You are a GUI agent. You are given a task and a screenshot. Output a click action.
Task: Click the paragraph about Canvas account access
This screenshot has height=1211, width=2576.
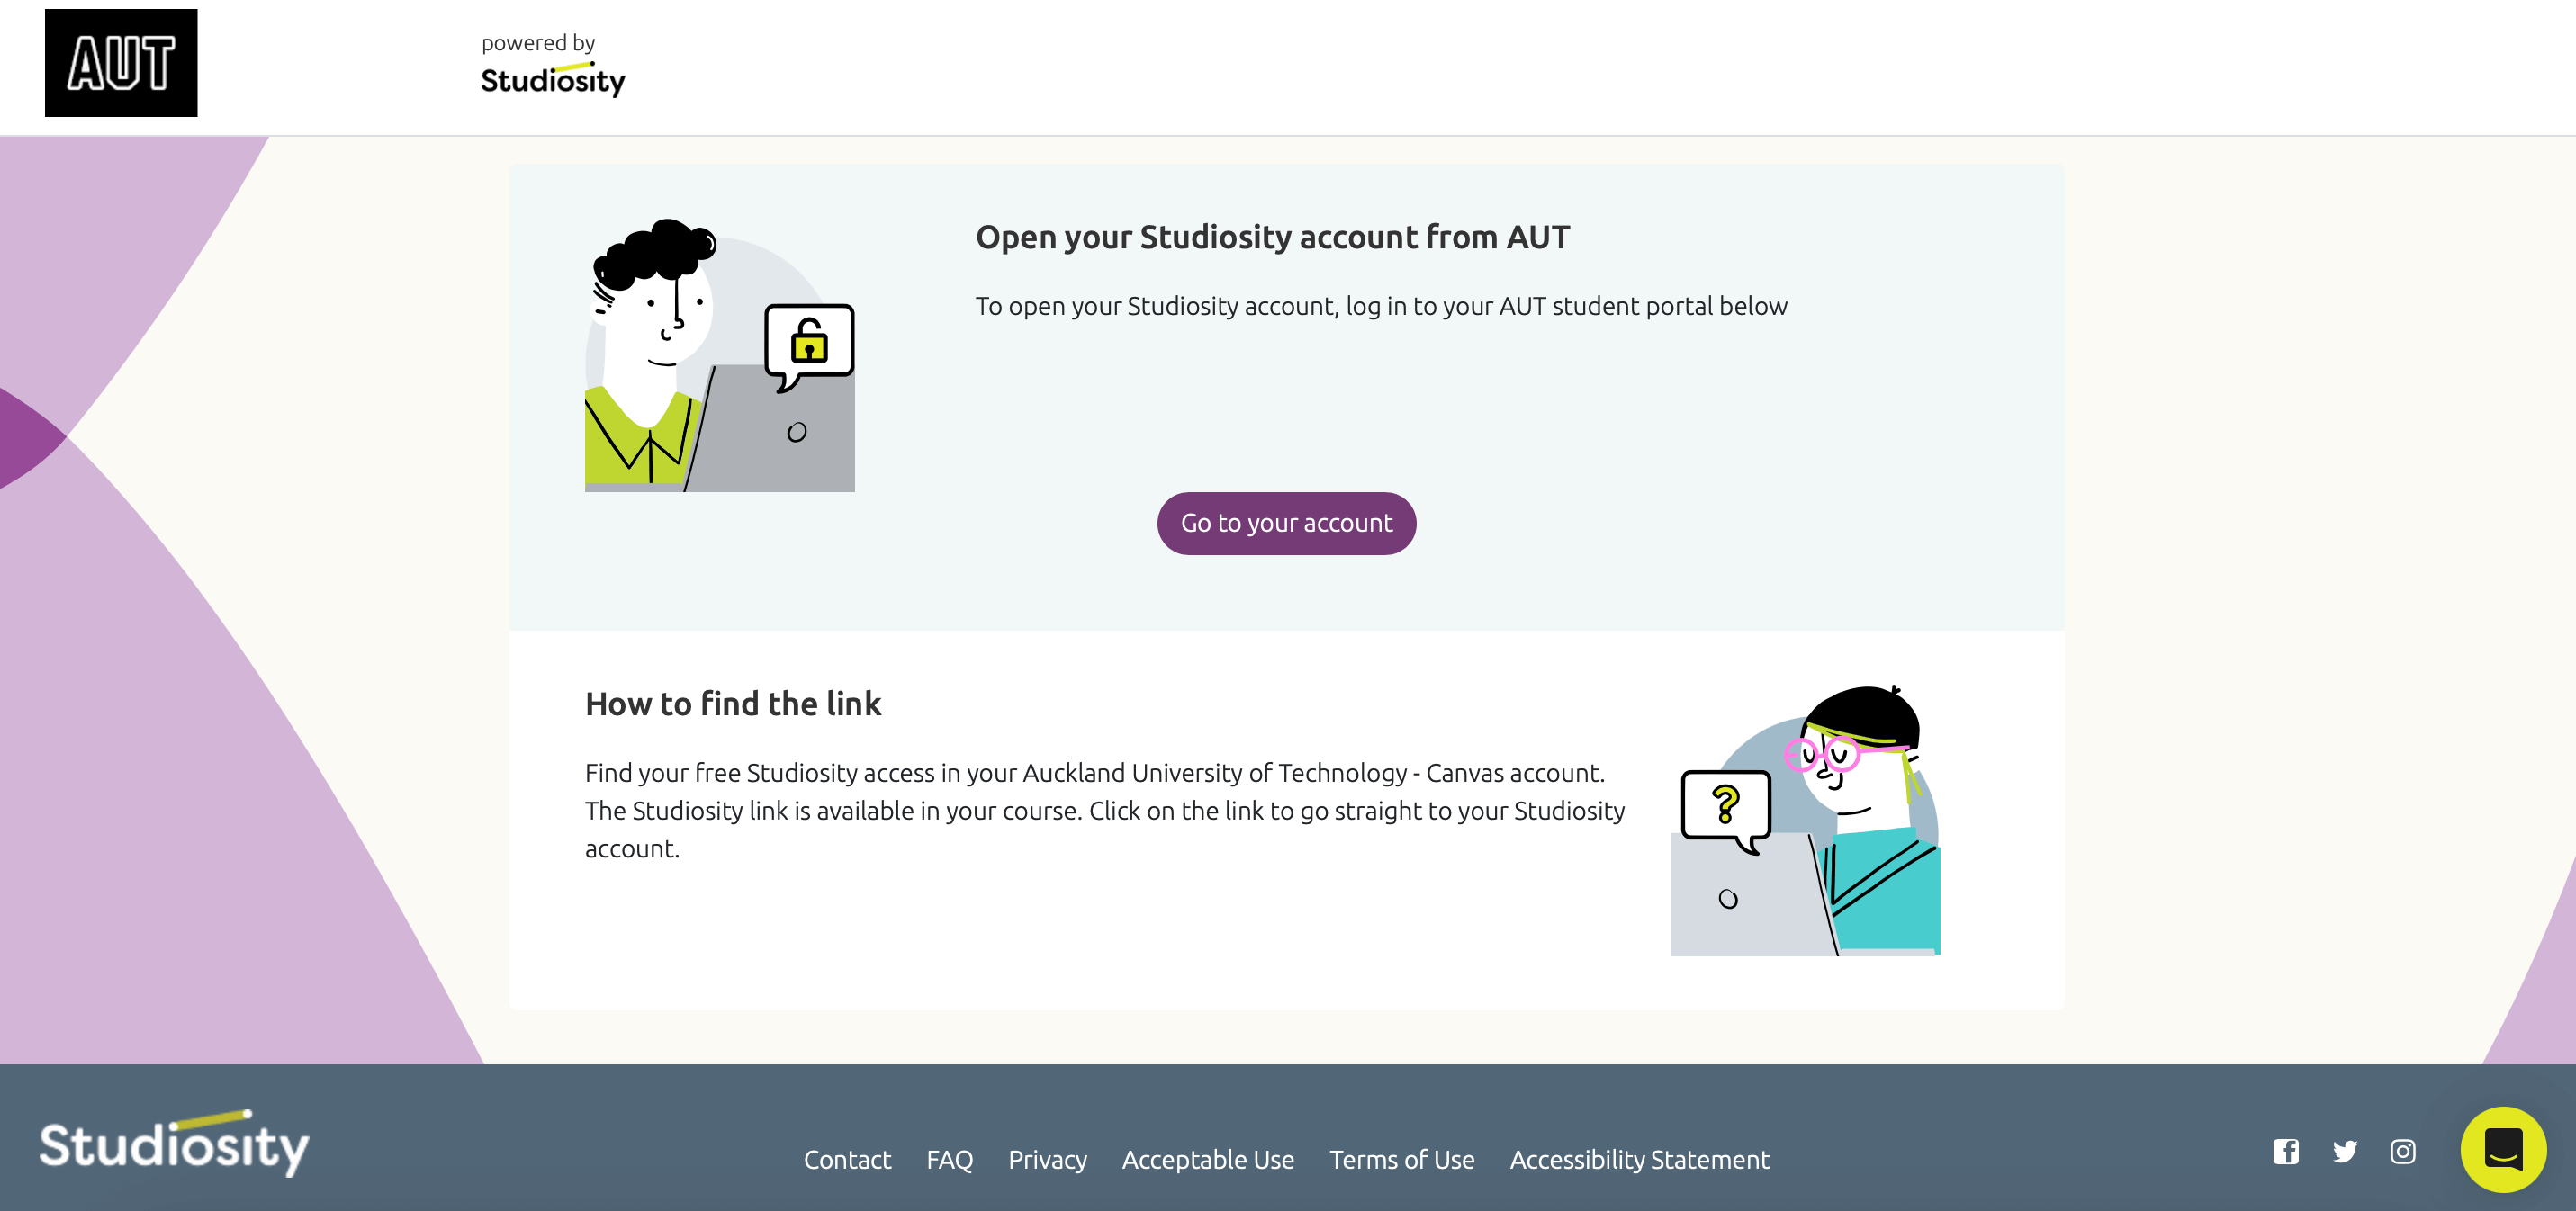click(x=1105, y=810)
